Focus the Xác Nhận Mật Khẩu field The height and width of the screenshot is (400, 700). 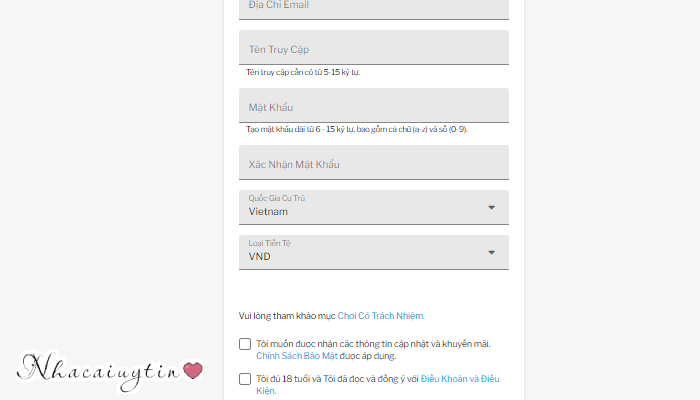[x=374, y=162]
